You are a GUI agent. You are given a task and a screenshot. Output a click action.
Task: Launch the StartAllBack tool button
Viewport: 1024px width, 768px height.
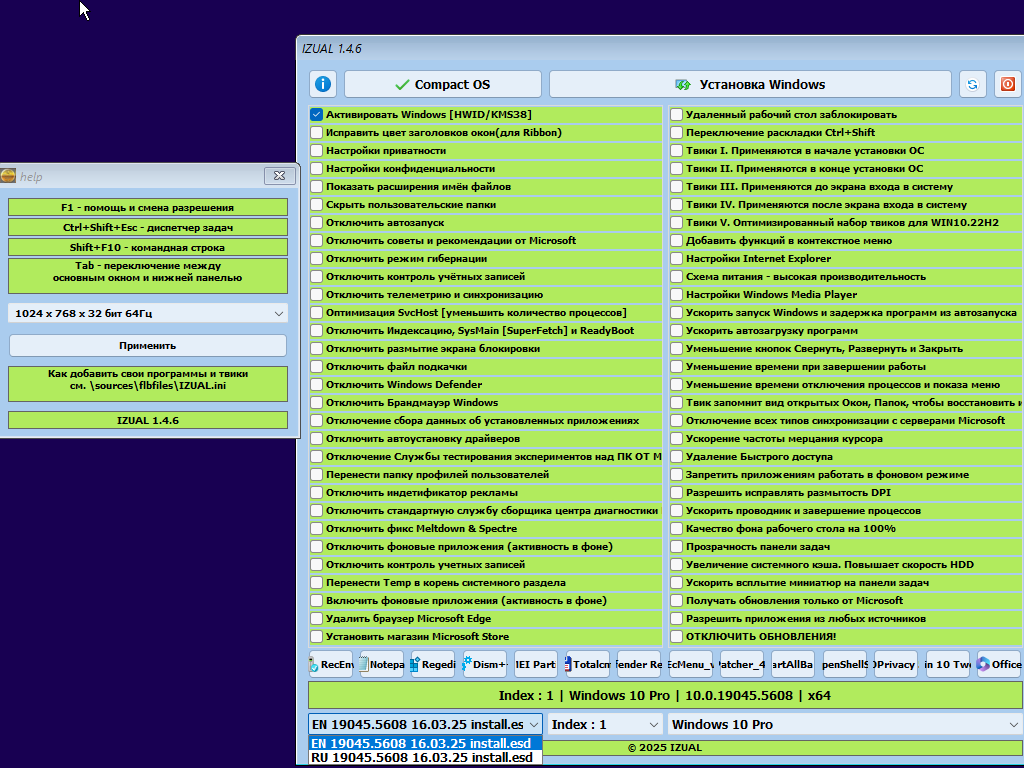coord(793,664)
